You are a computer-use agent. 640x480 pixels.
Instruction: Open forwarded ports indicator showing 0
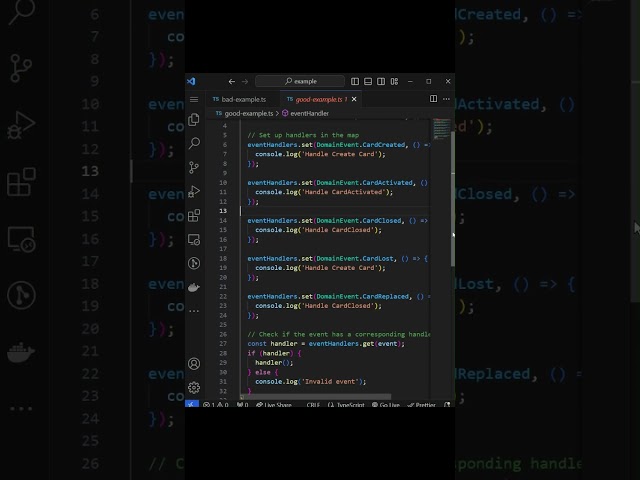click(242, 404)
